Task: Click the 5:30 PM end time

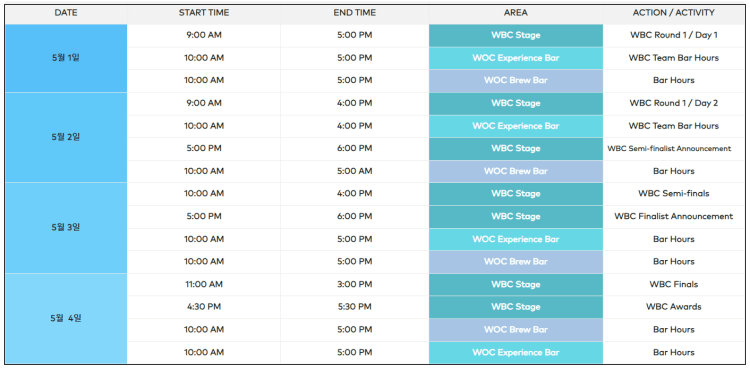Action: pos(354,307)
